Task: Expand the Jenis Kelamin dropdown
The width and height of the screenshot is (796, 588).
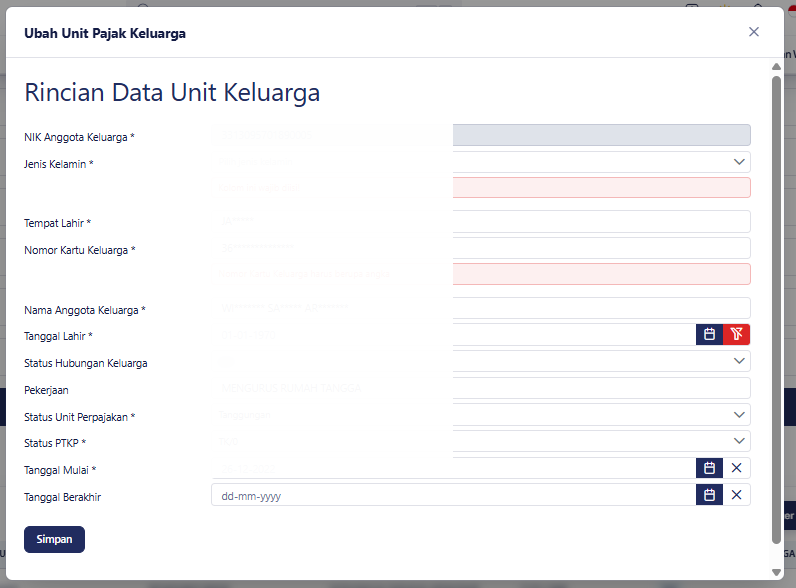Action: (481, 162)
